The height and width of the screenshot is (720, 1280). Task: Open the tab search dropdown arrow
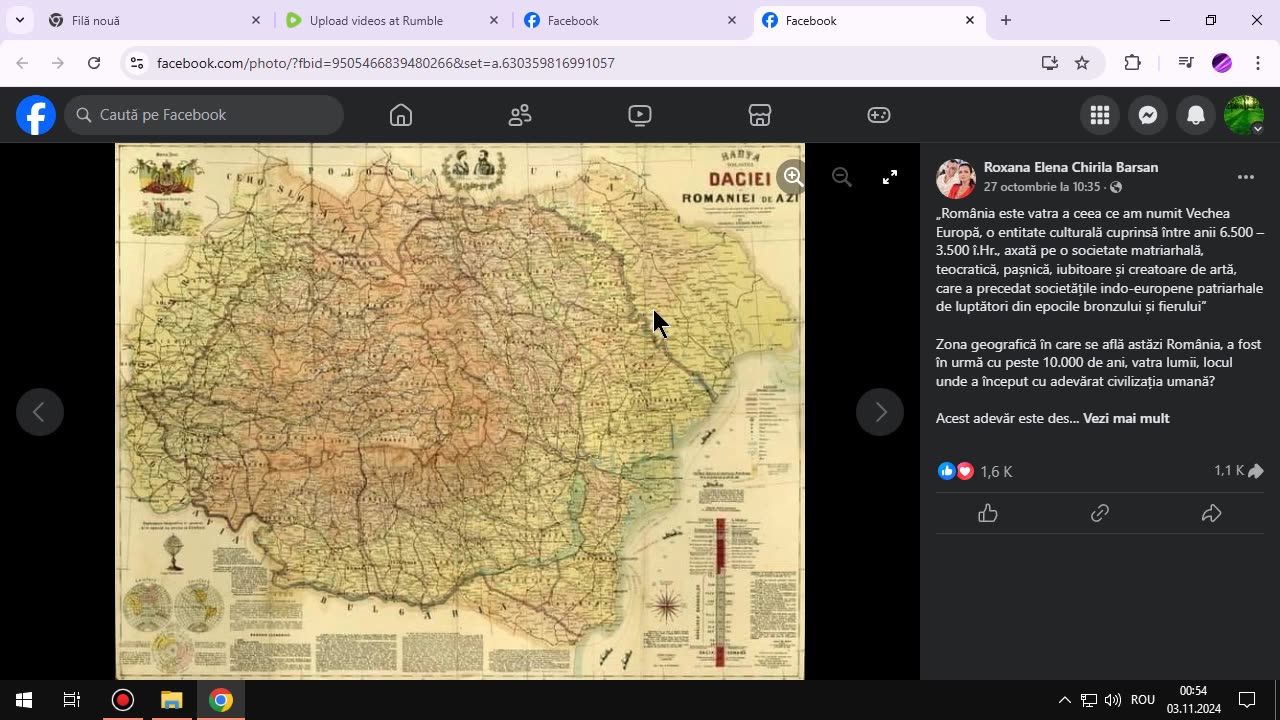pos(19,20)
